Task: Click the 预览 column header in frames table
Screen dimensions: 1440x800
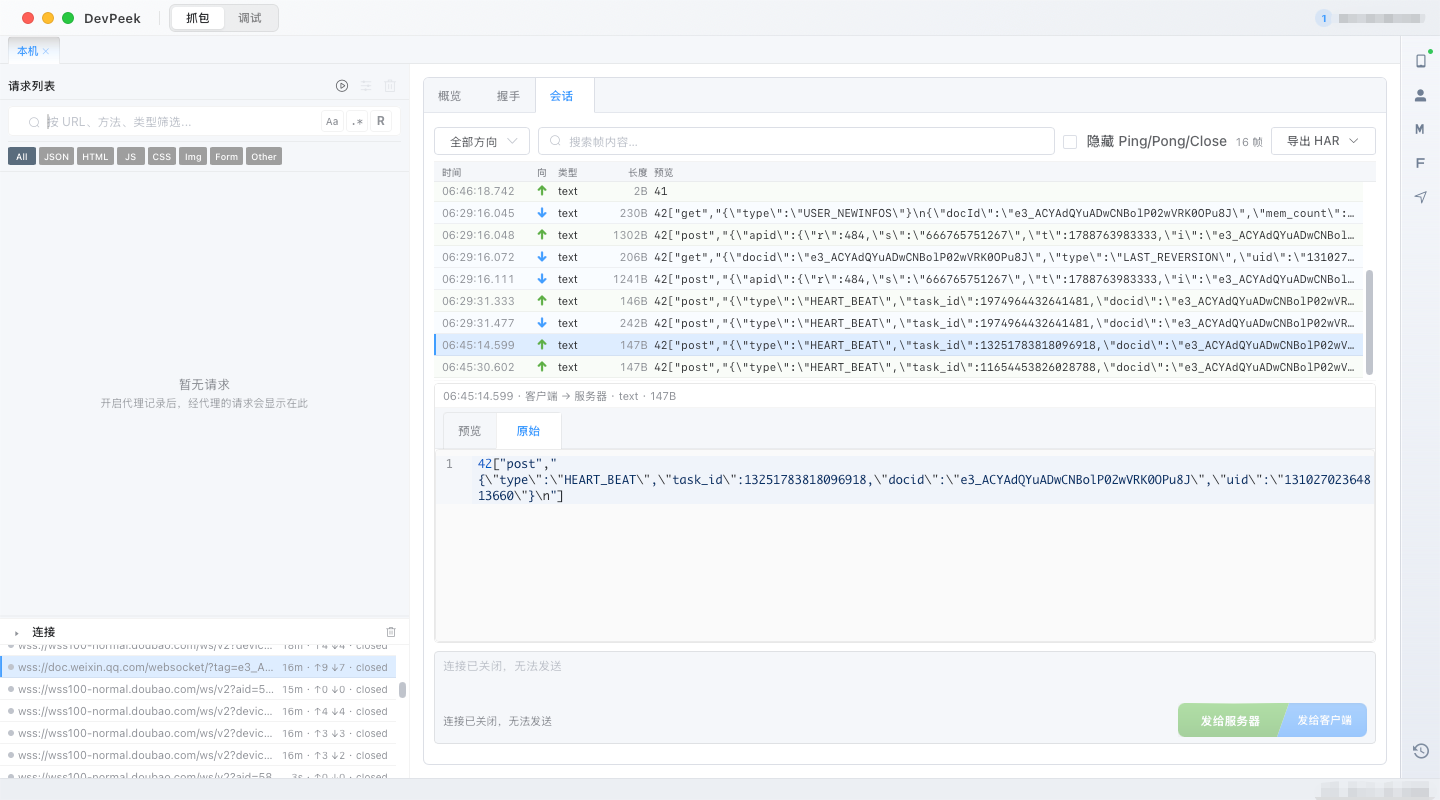Action: (664, 173)
